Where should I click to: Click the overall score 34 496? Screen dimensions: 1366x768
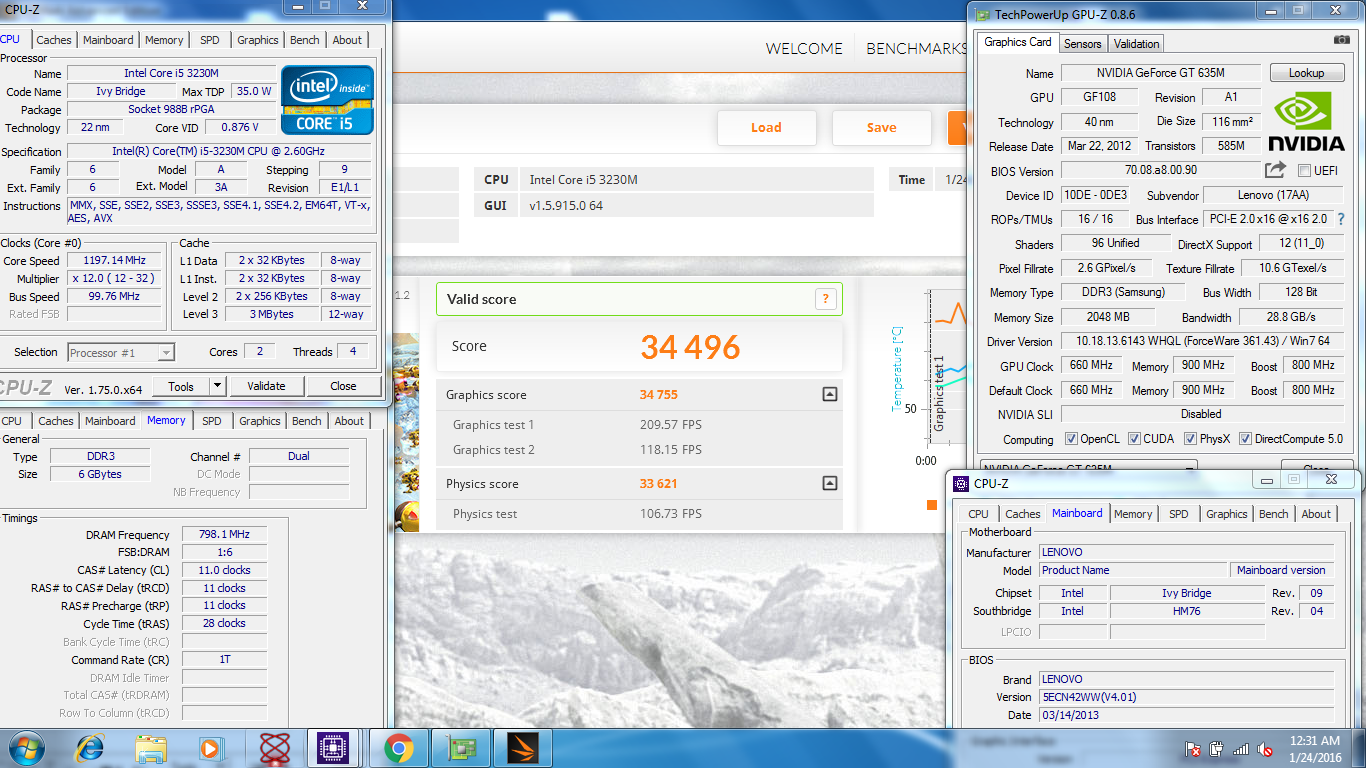click(x=690, y=347)
